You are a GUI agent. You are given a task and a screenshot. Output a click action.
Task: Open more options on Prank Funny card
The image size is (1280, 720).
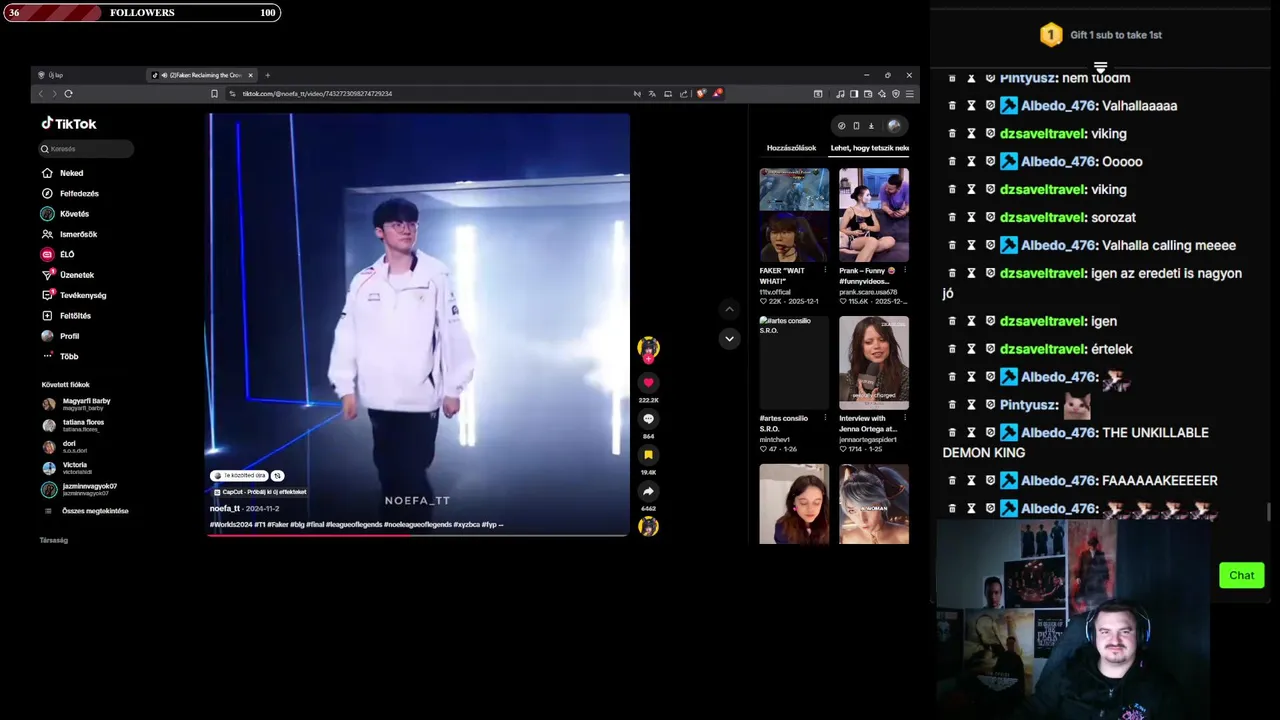pyautogui.click(x=905, y=270)
